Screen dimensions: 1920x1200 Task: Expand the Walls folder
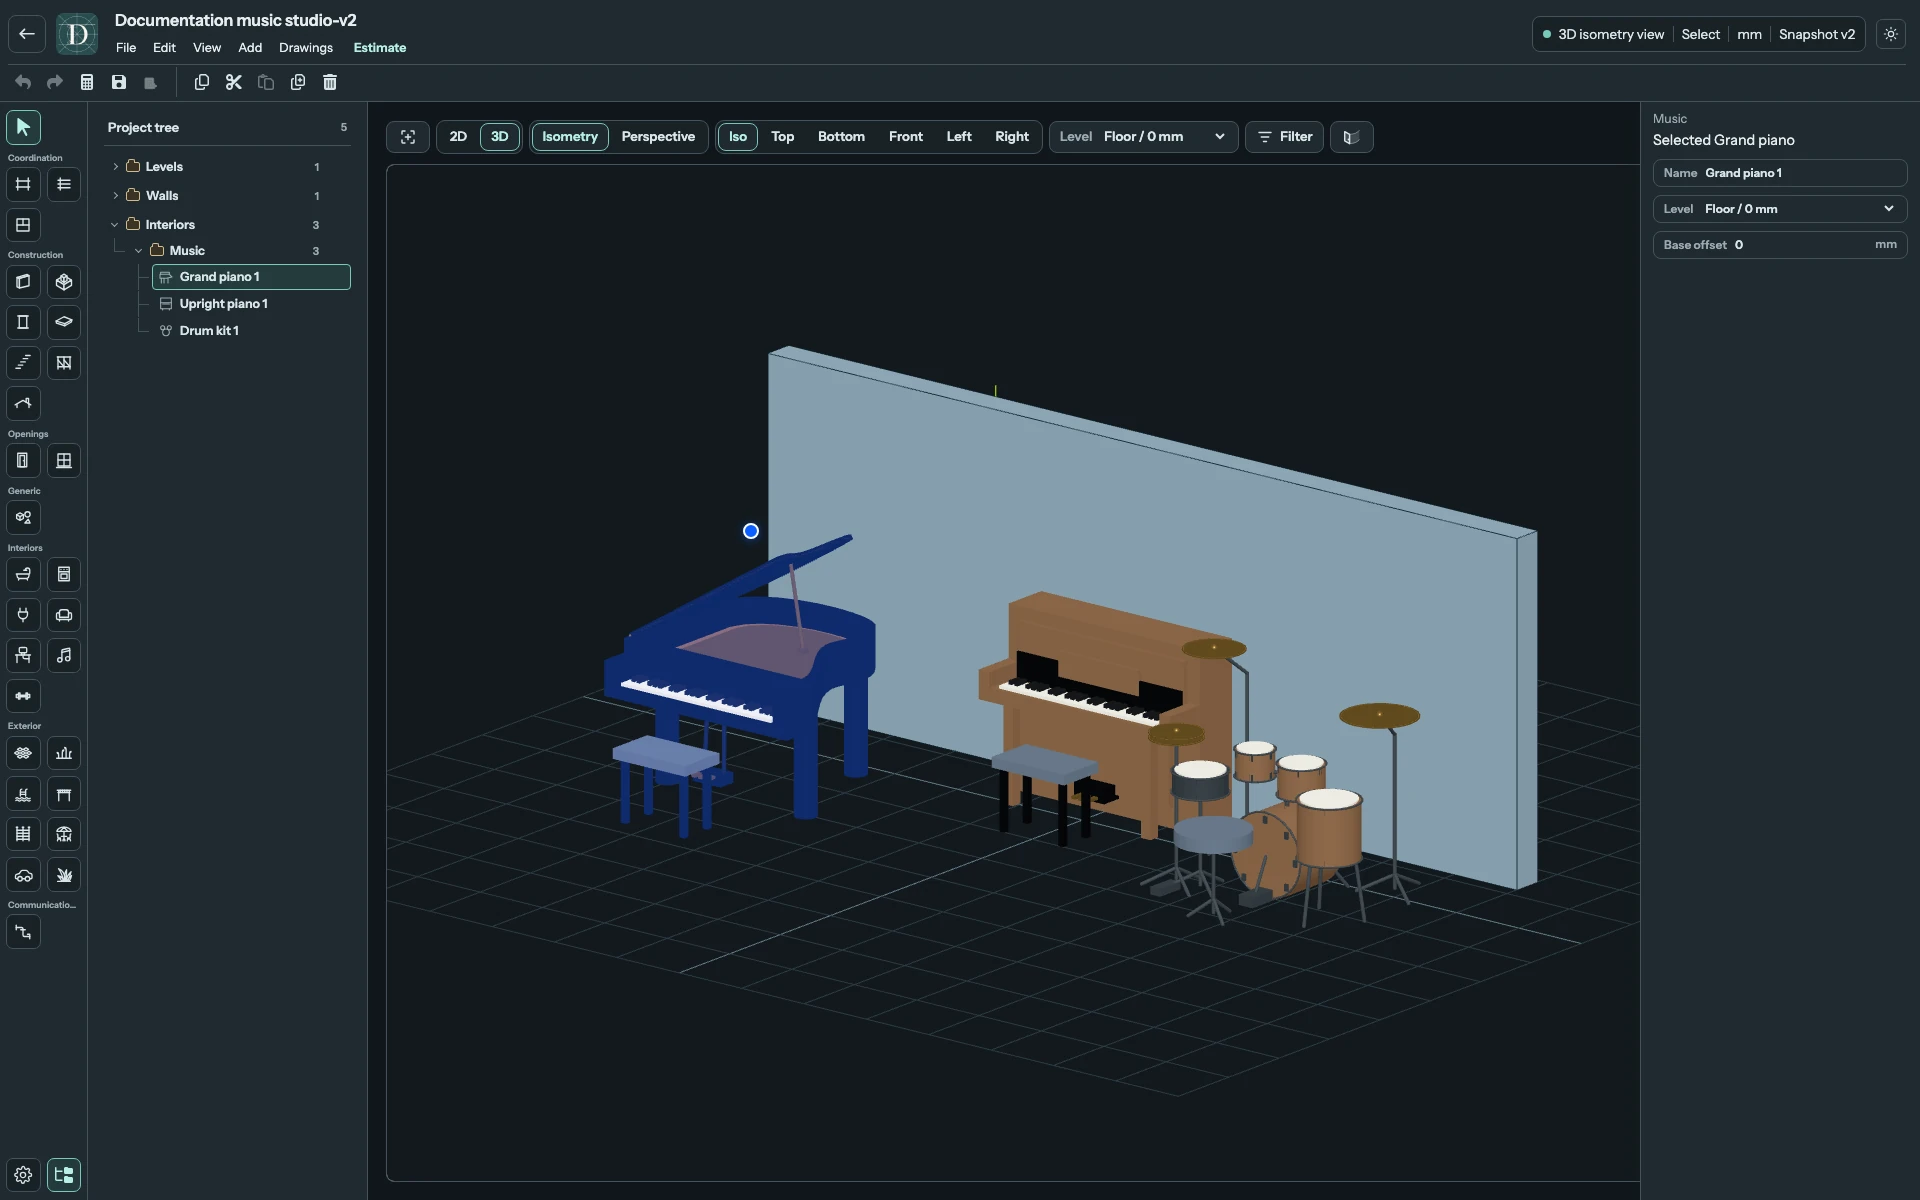[116, 196]
